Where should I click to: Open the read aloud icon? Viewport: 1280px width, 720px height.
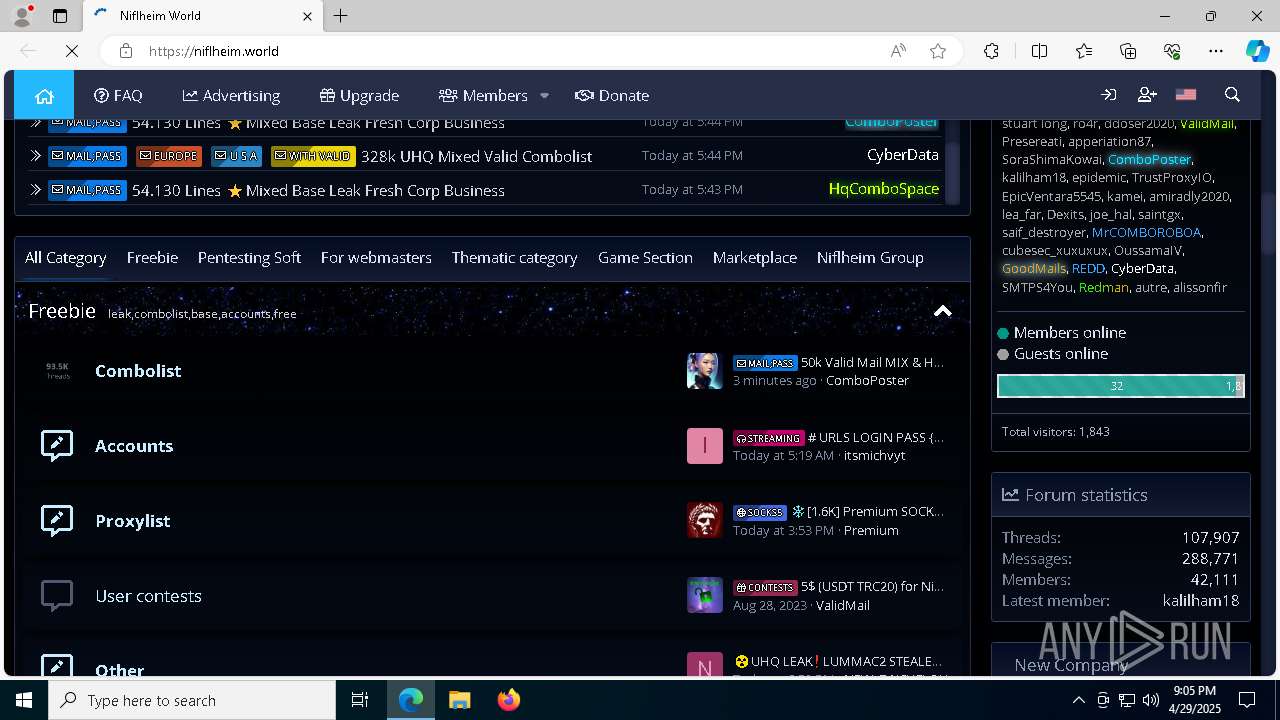point(898,51)
